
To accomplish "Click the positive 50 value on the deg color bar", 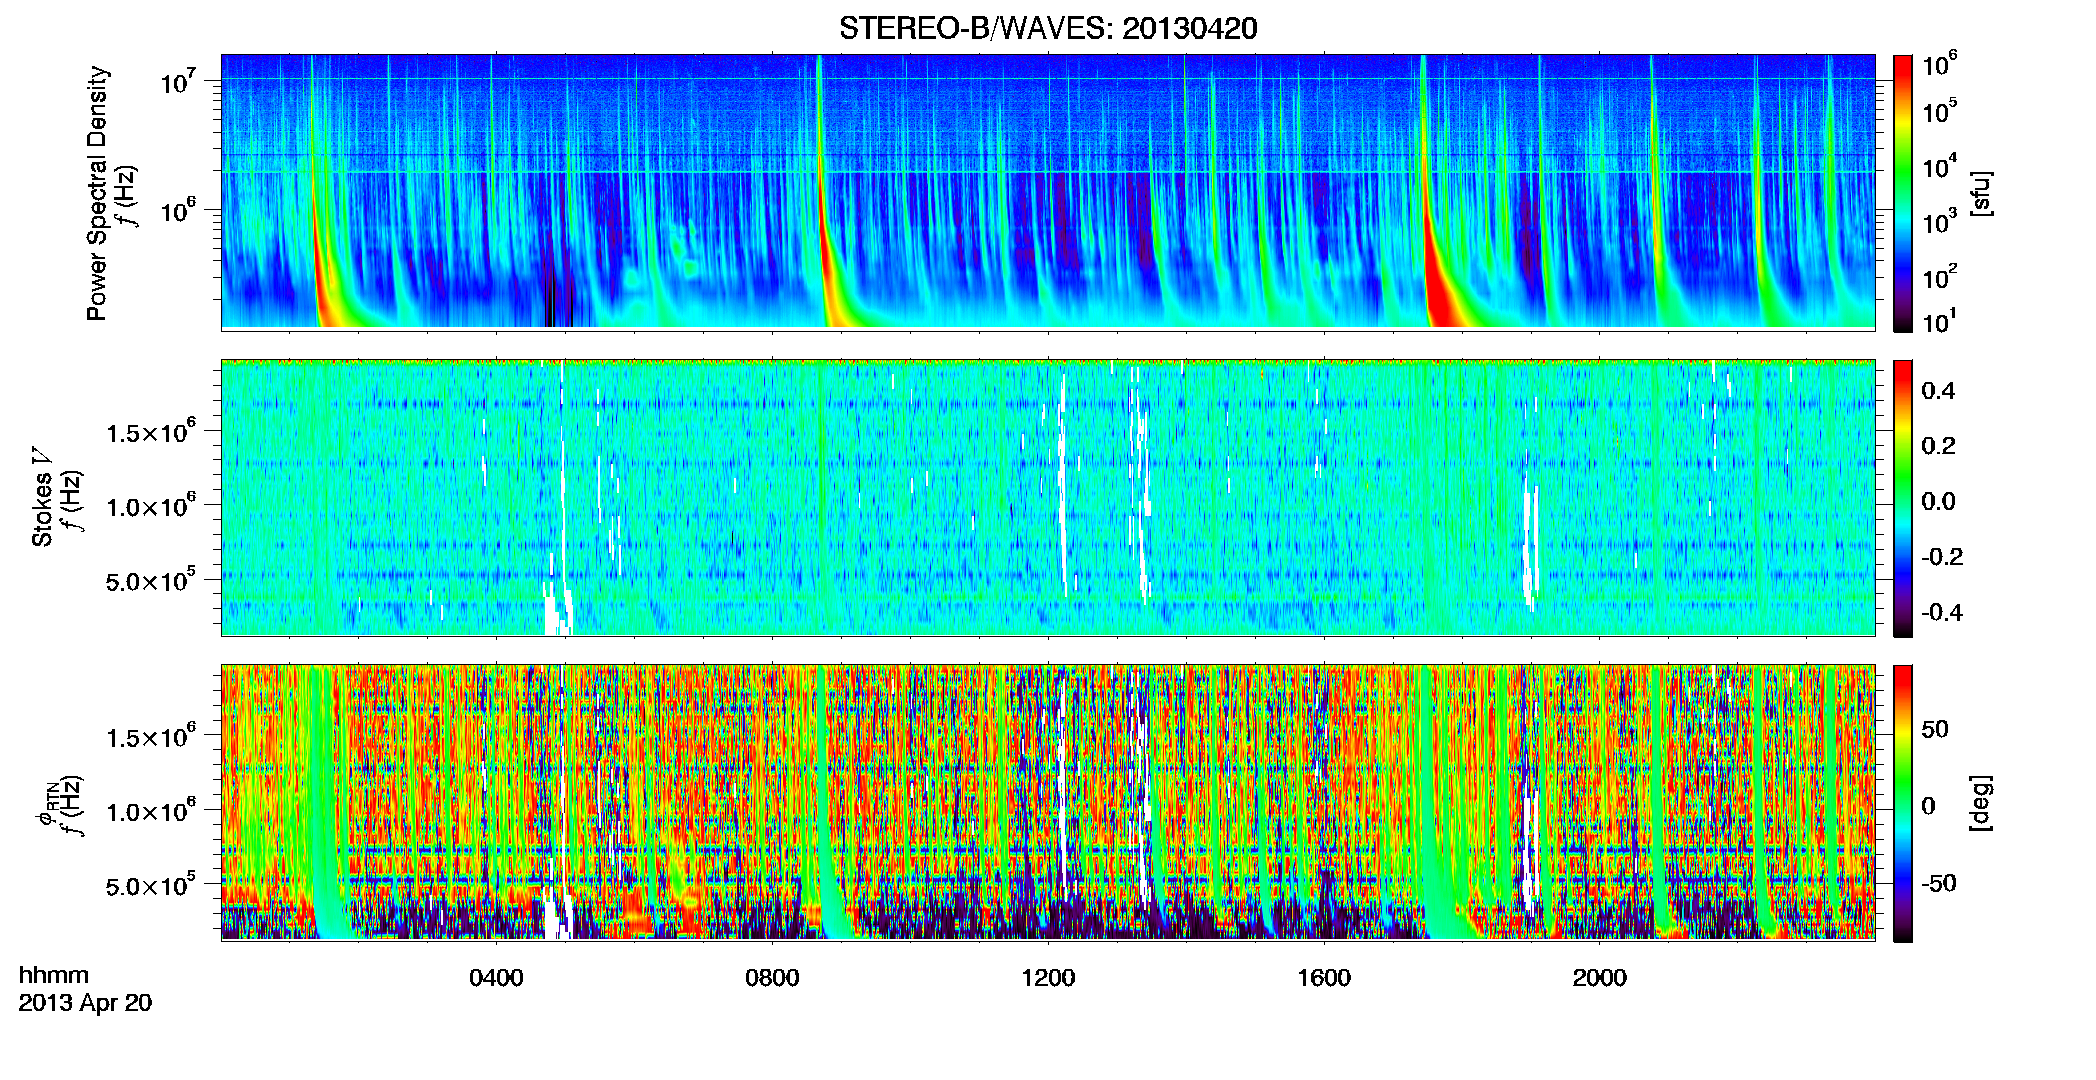I will (1935, 729).
